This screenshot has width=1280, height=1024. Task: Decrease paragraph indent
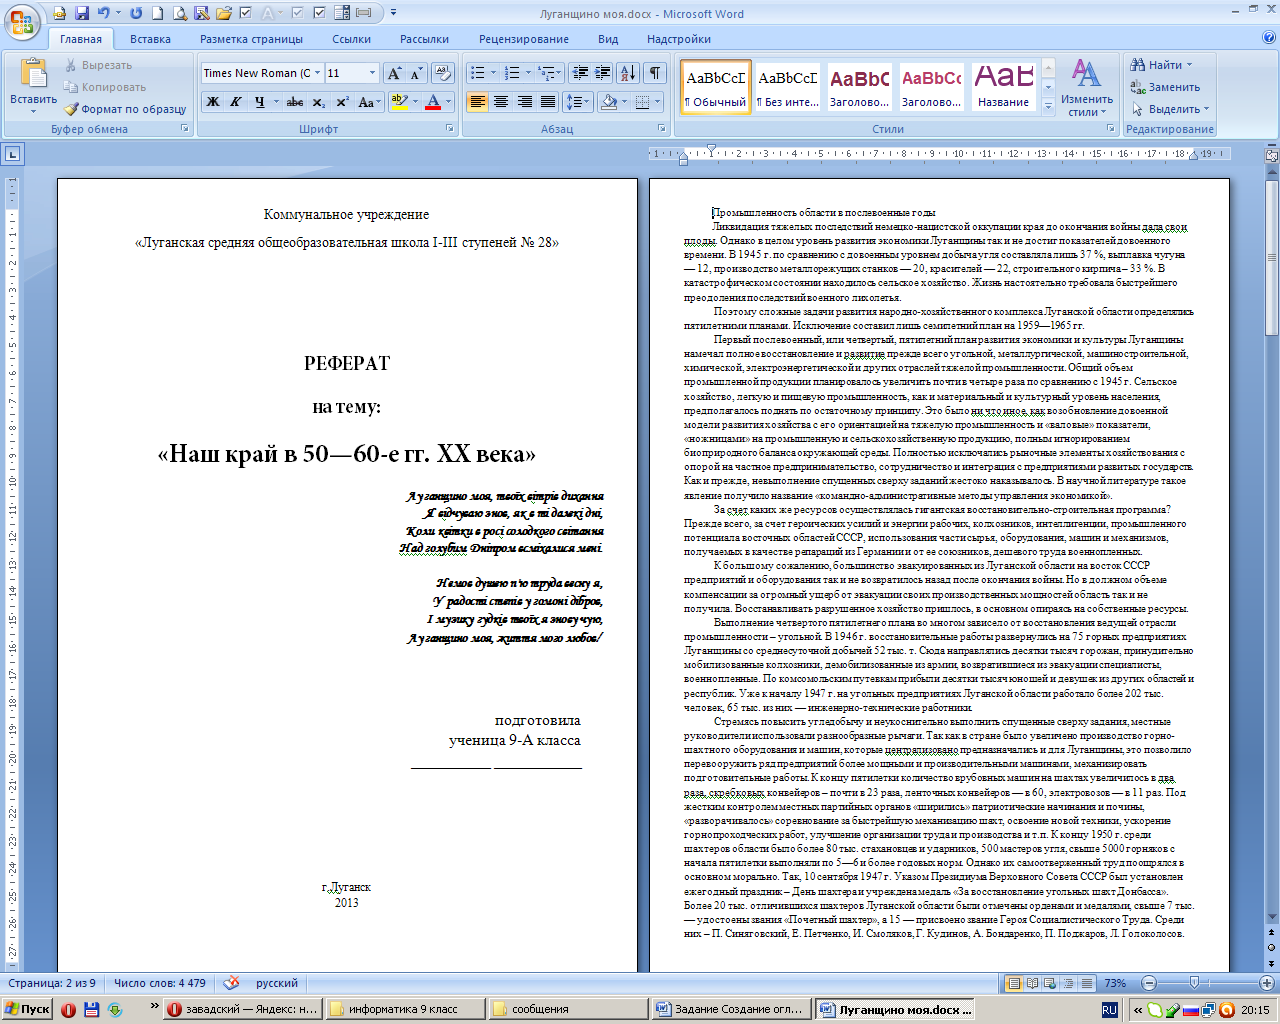[x=579, y=73]
